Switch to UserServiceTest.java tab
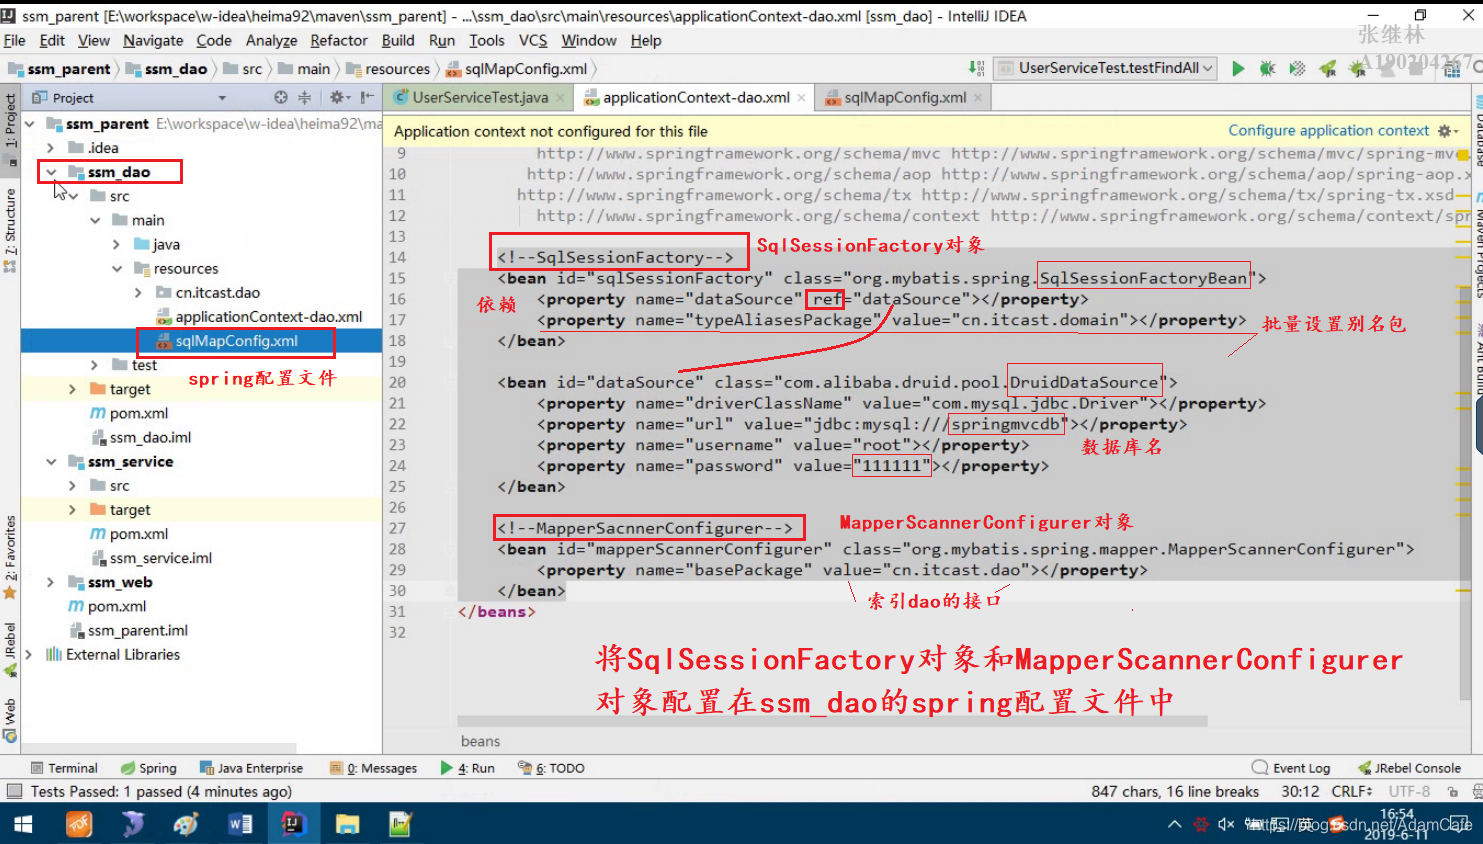This screenshot has height=844, width=1483. (x=480, y=97)
